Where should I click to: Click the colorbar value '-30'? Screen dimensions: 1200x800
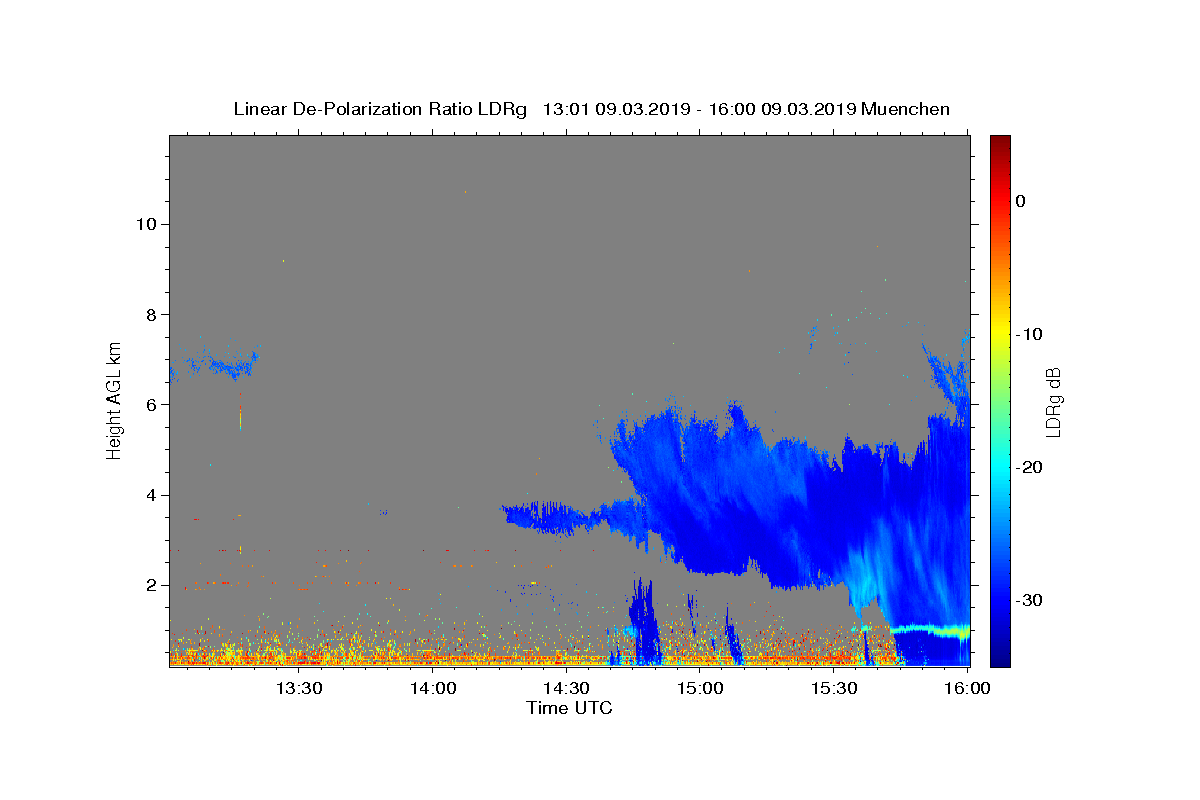[x=1030, y=600]
